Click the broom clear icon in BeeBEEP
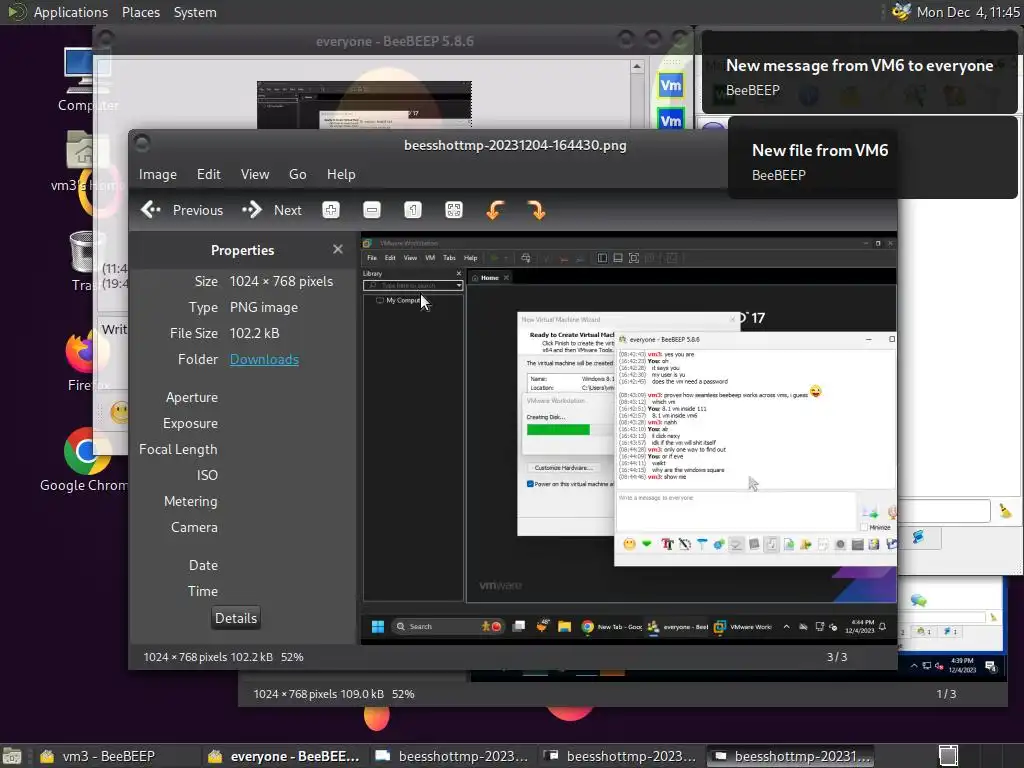The width and height of the screenshot is (1024, 768). pos(1005,511)
